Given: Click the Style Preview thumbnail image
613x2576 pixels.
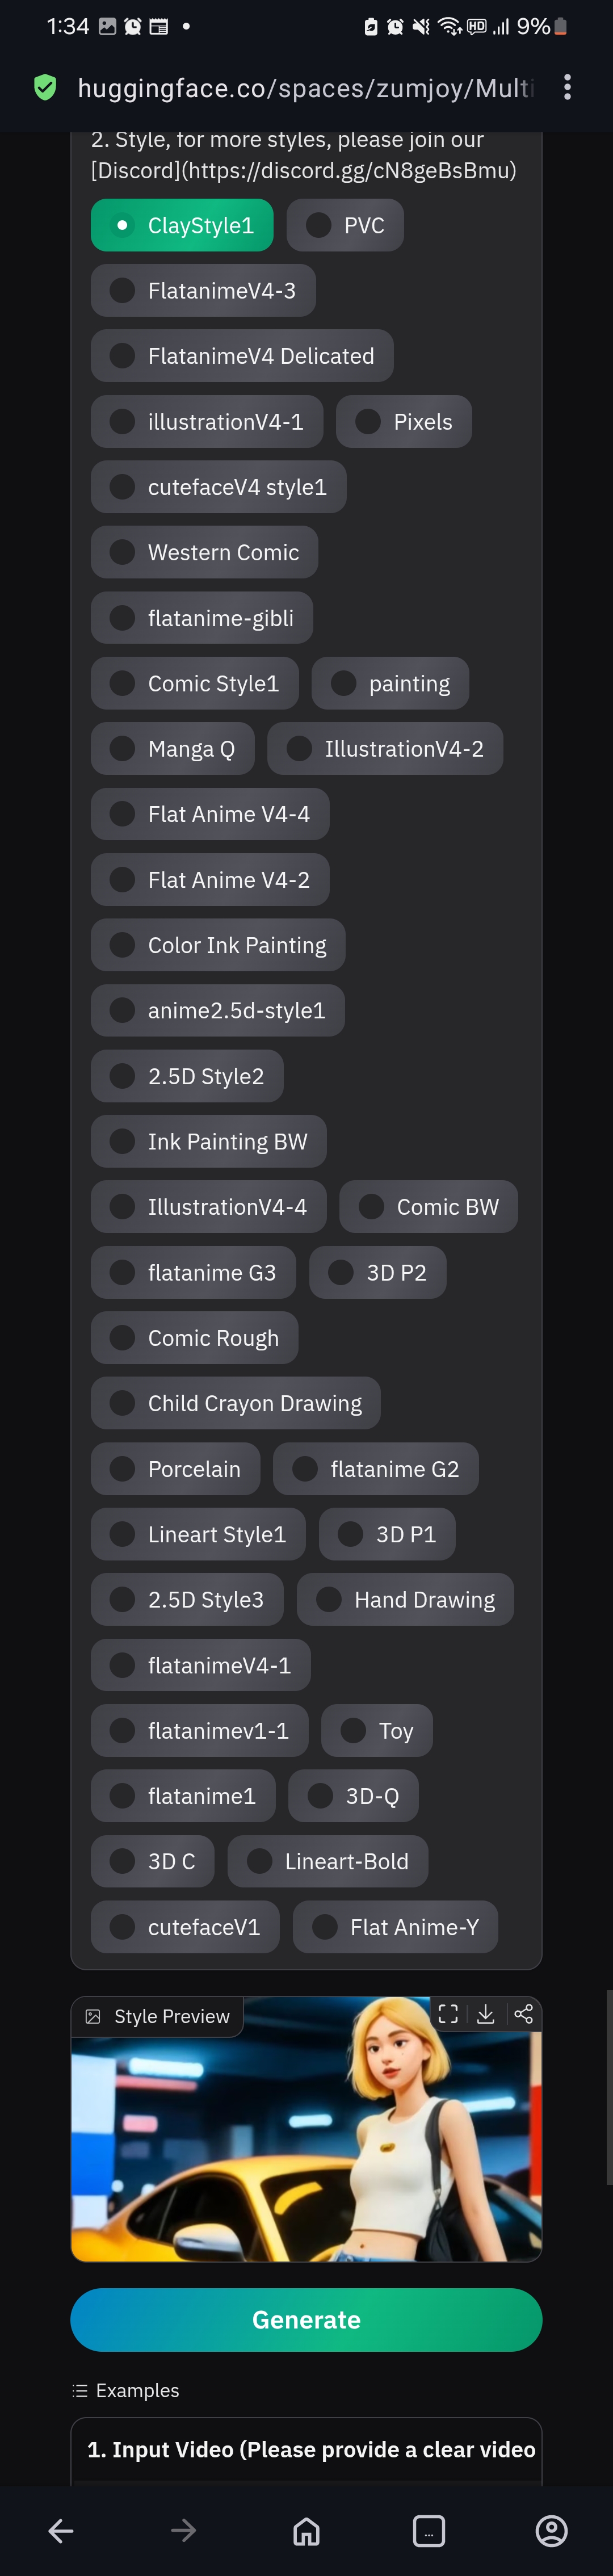Looking at the screenshot, I should pyautogui.click(x=306, y=2140).
